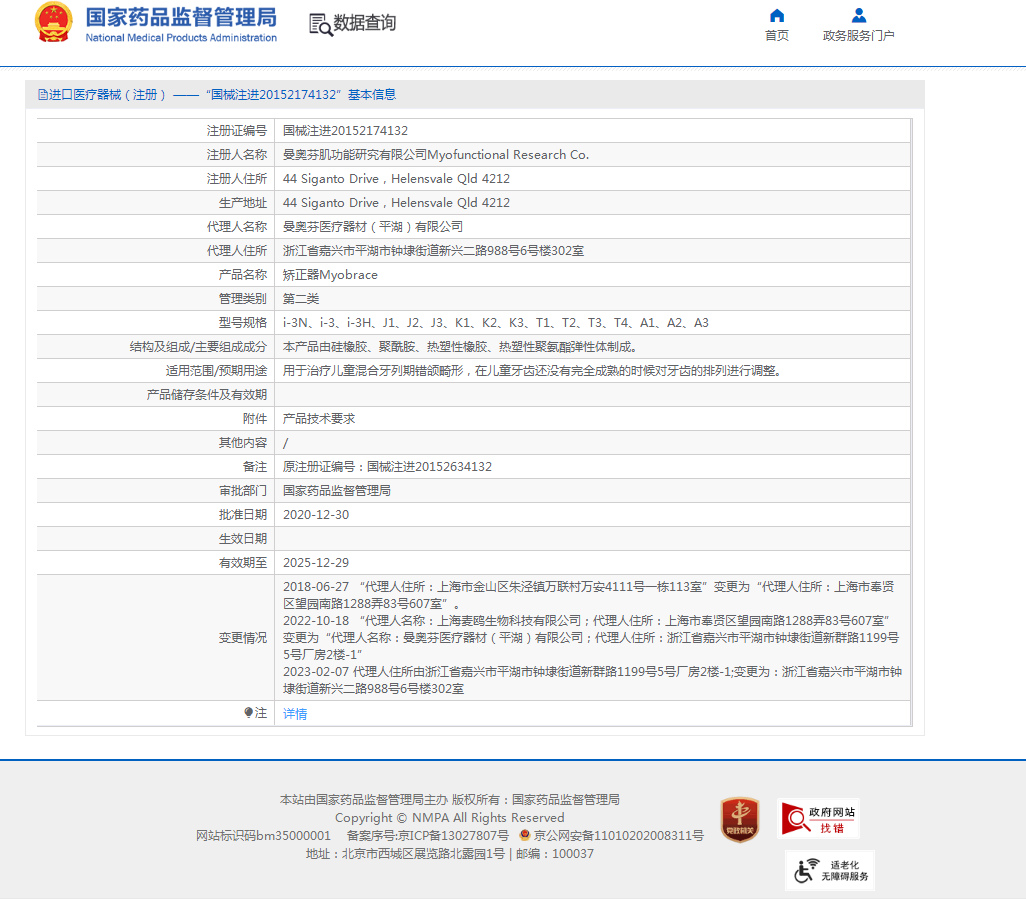Open the 详情 link
Viewport: 1026px width, 916px height.
pos(294,714)
